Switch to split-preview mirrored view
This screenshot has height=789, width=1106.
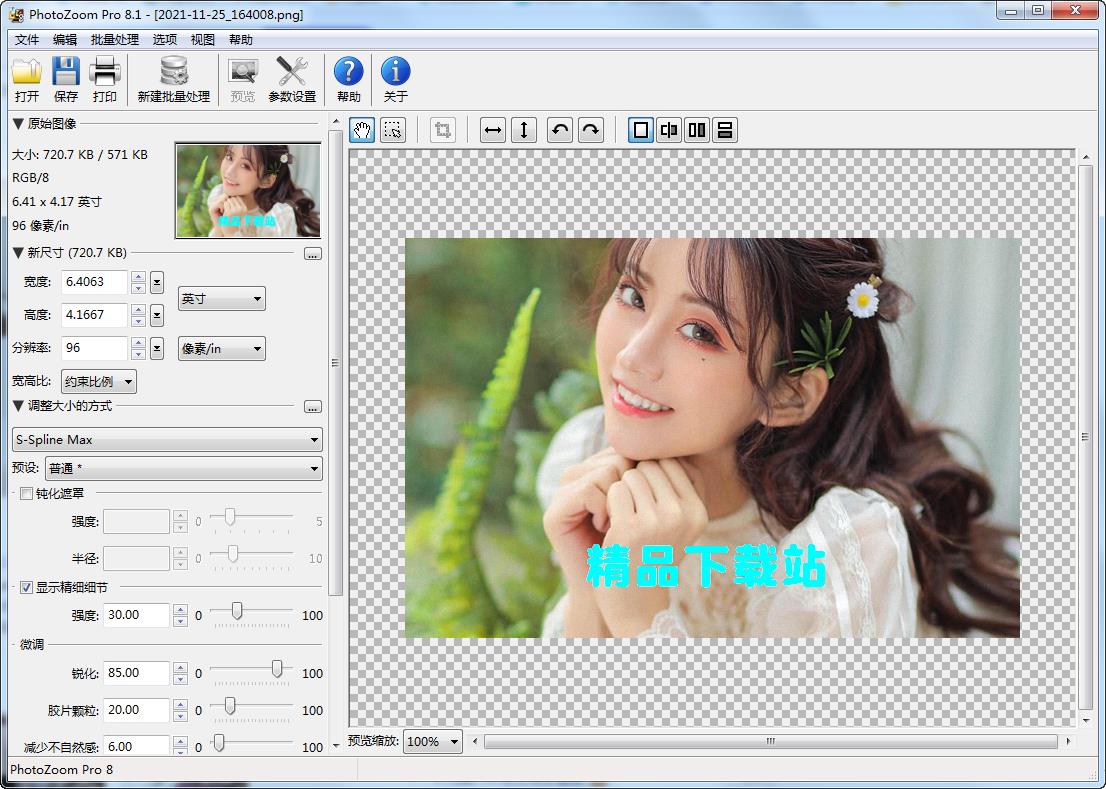[x=669, y=130]
